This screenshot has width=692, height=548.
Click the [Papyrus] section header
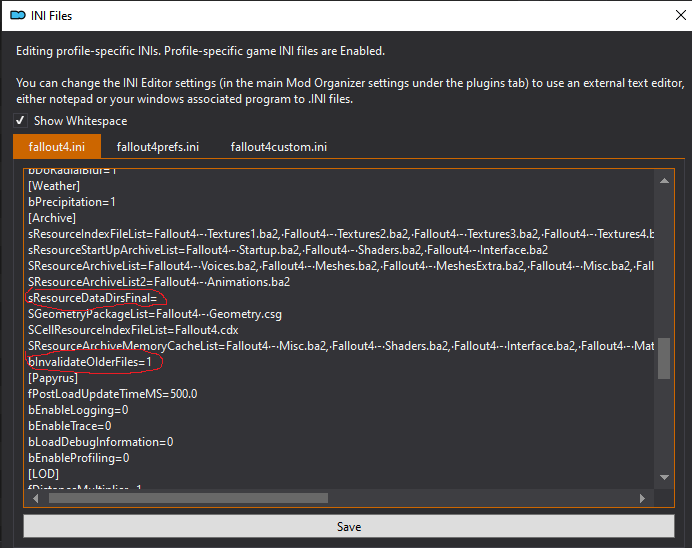[x=53, y=378]
